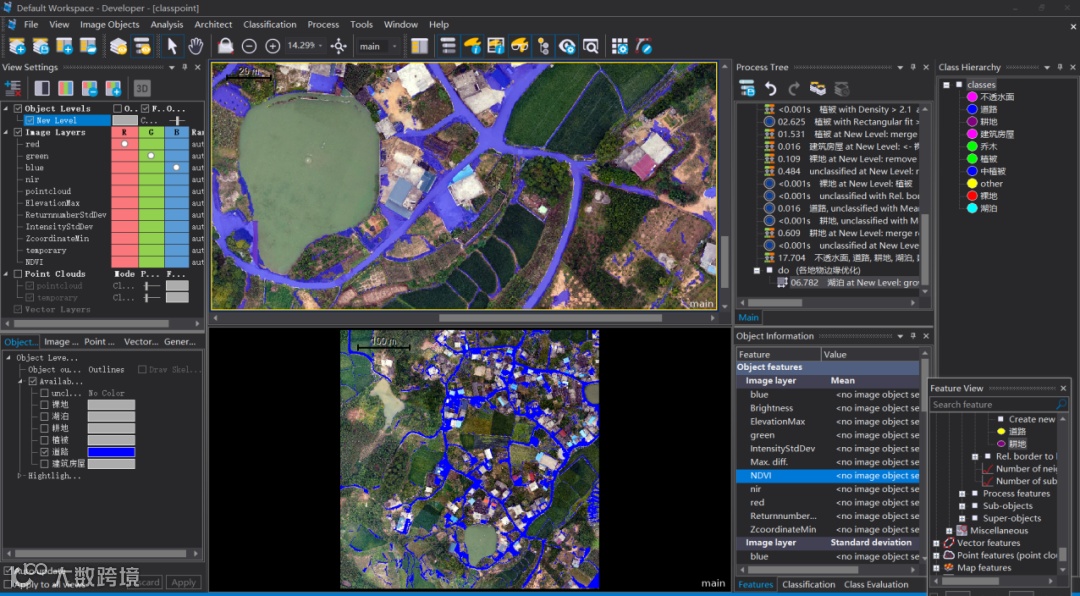Toggle the New Level checkbox

(29, 120)
